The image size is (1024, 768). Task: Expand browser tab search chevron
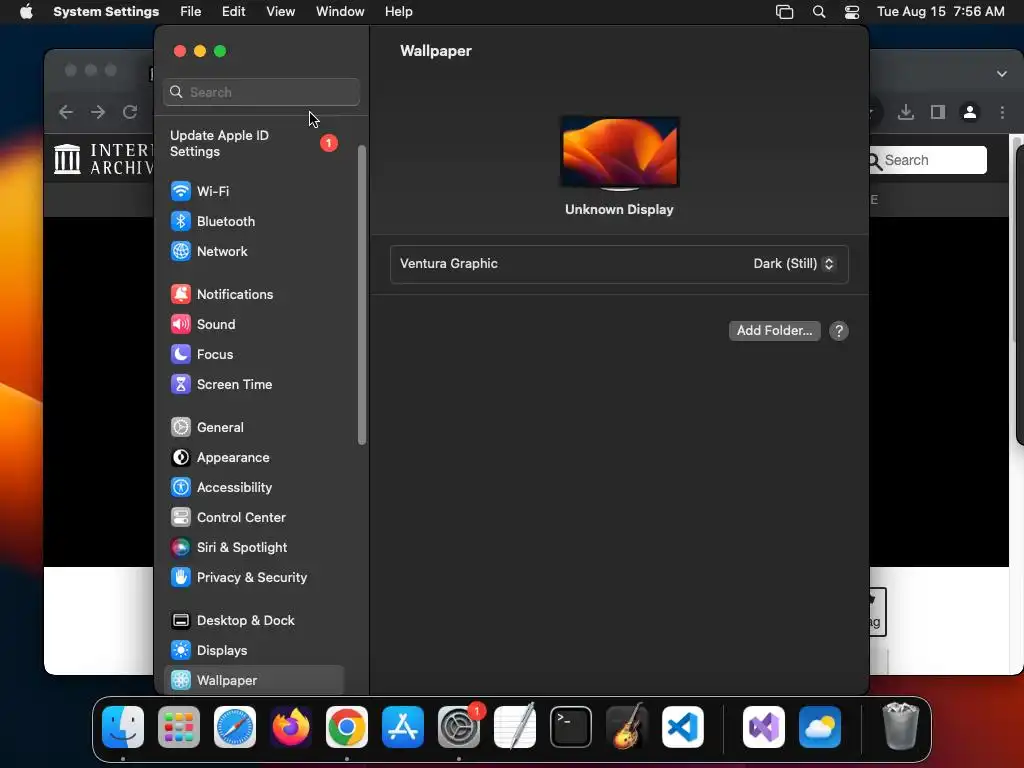click(1002, 74)
